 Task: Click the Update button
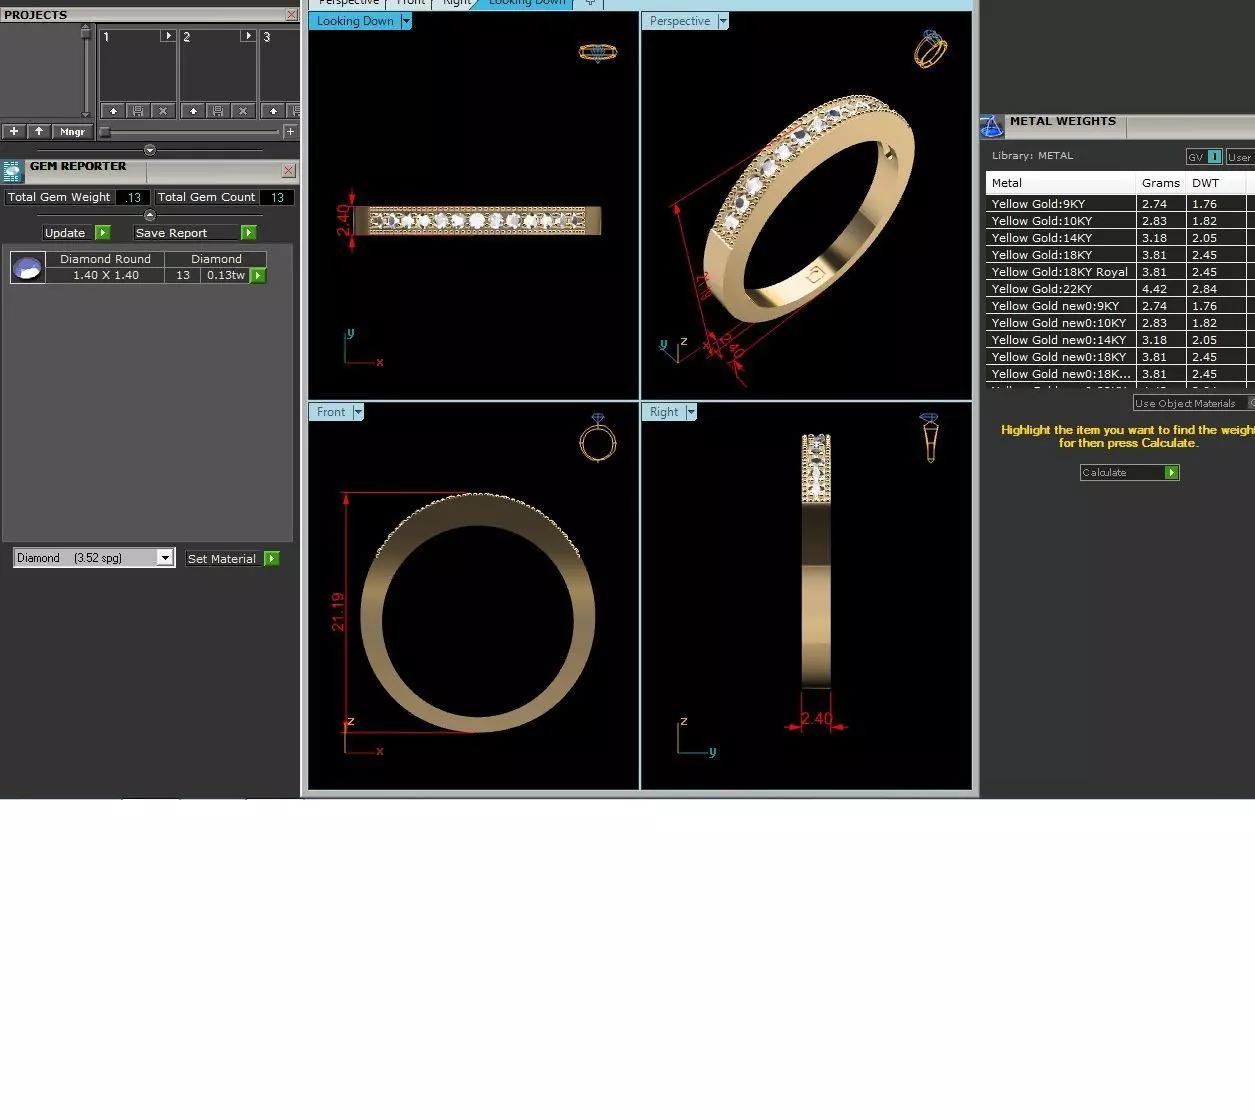(76, 233)
